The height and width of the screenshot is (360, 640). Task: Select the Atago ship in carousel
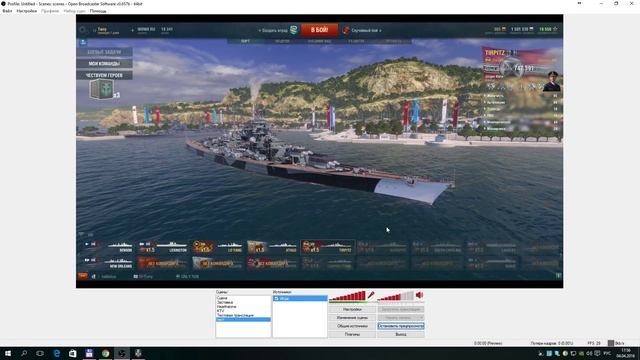tap(272, 247)
